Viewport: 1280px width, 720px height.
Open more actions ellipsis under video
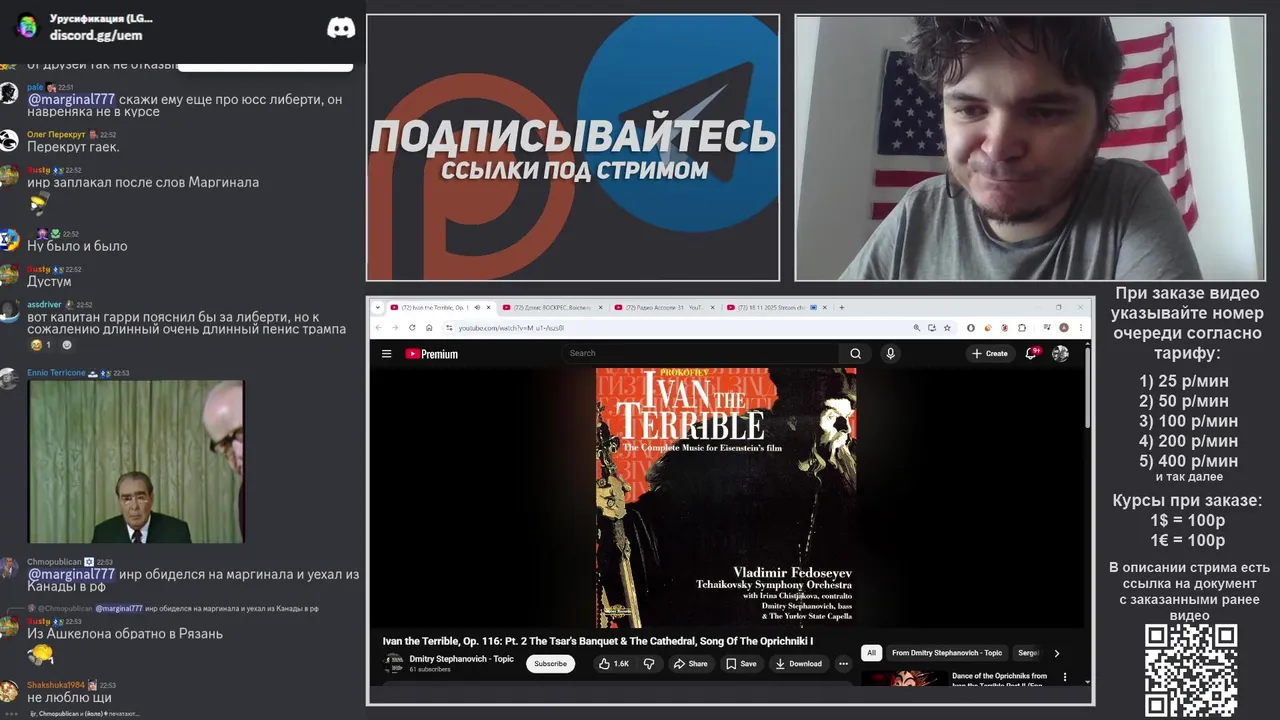click(843, 664)
